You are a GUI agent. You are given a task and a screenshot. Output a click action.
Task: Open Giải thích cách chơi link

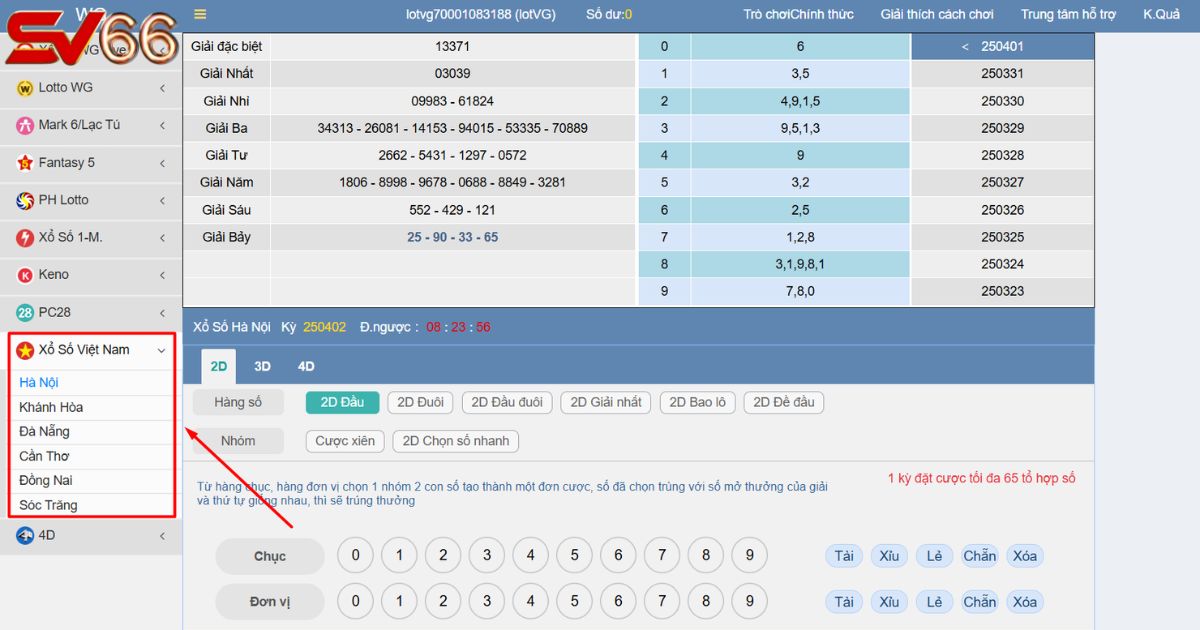(x=936, y=14)
